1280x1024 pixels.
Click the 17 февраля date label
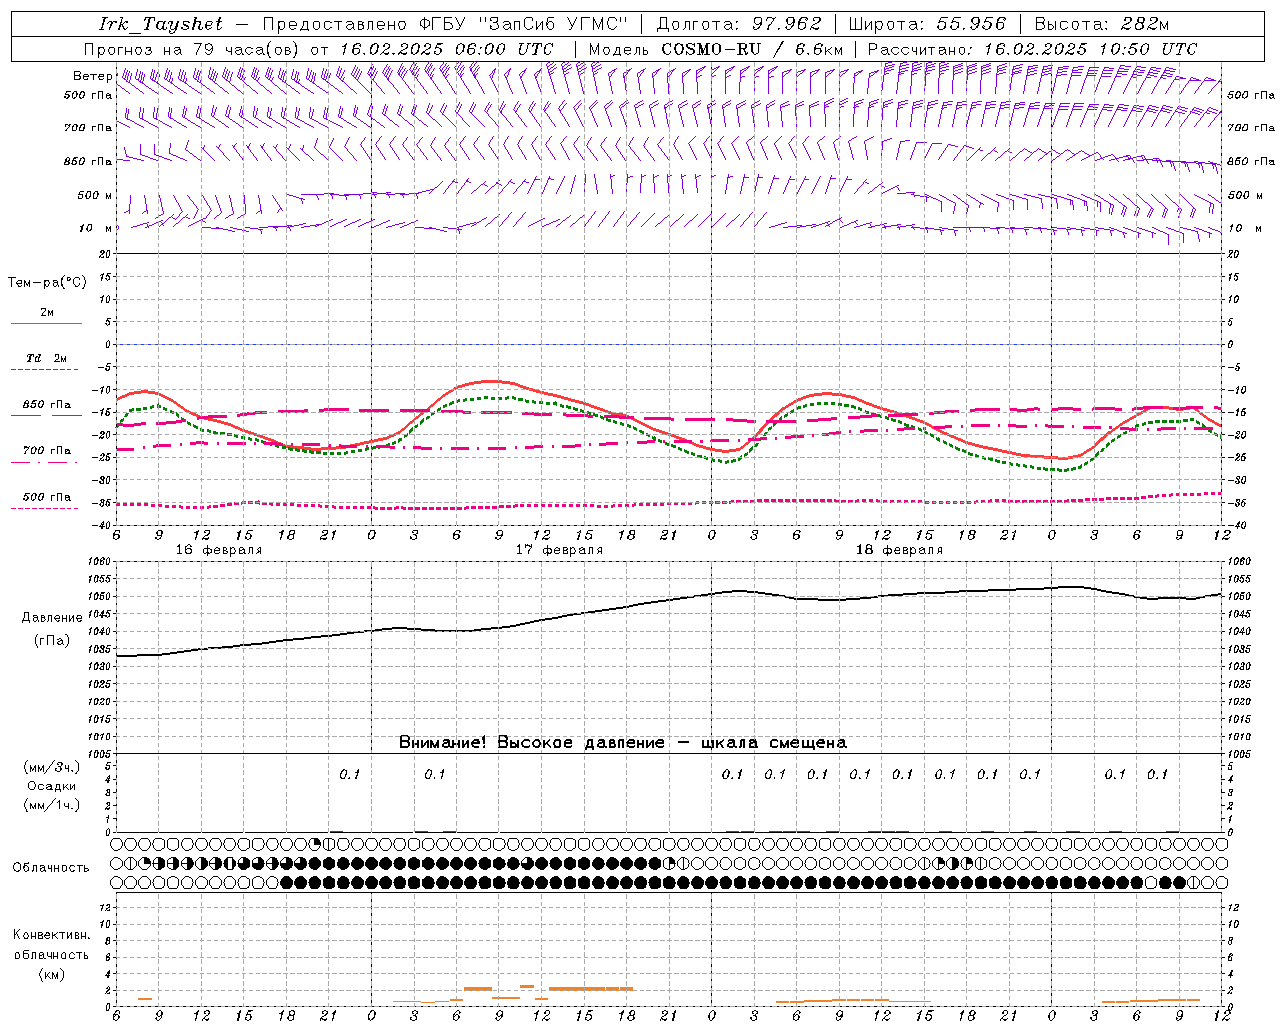tap(559, 550)
